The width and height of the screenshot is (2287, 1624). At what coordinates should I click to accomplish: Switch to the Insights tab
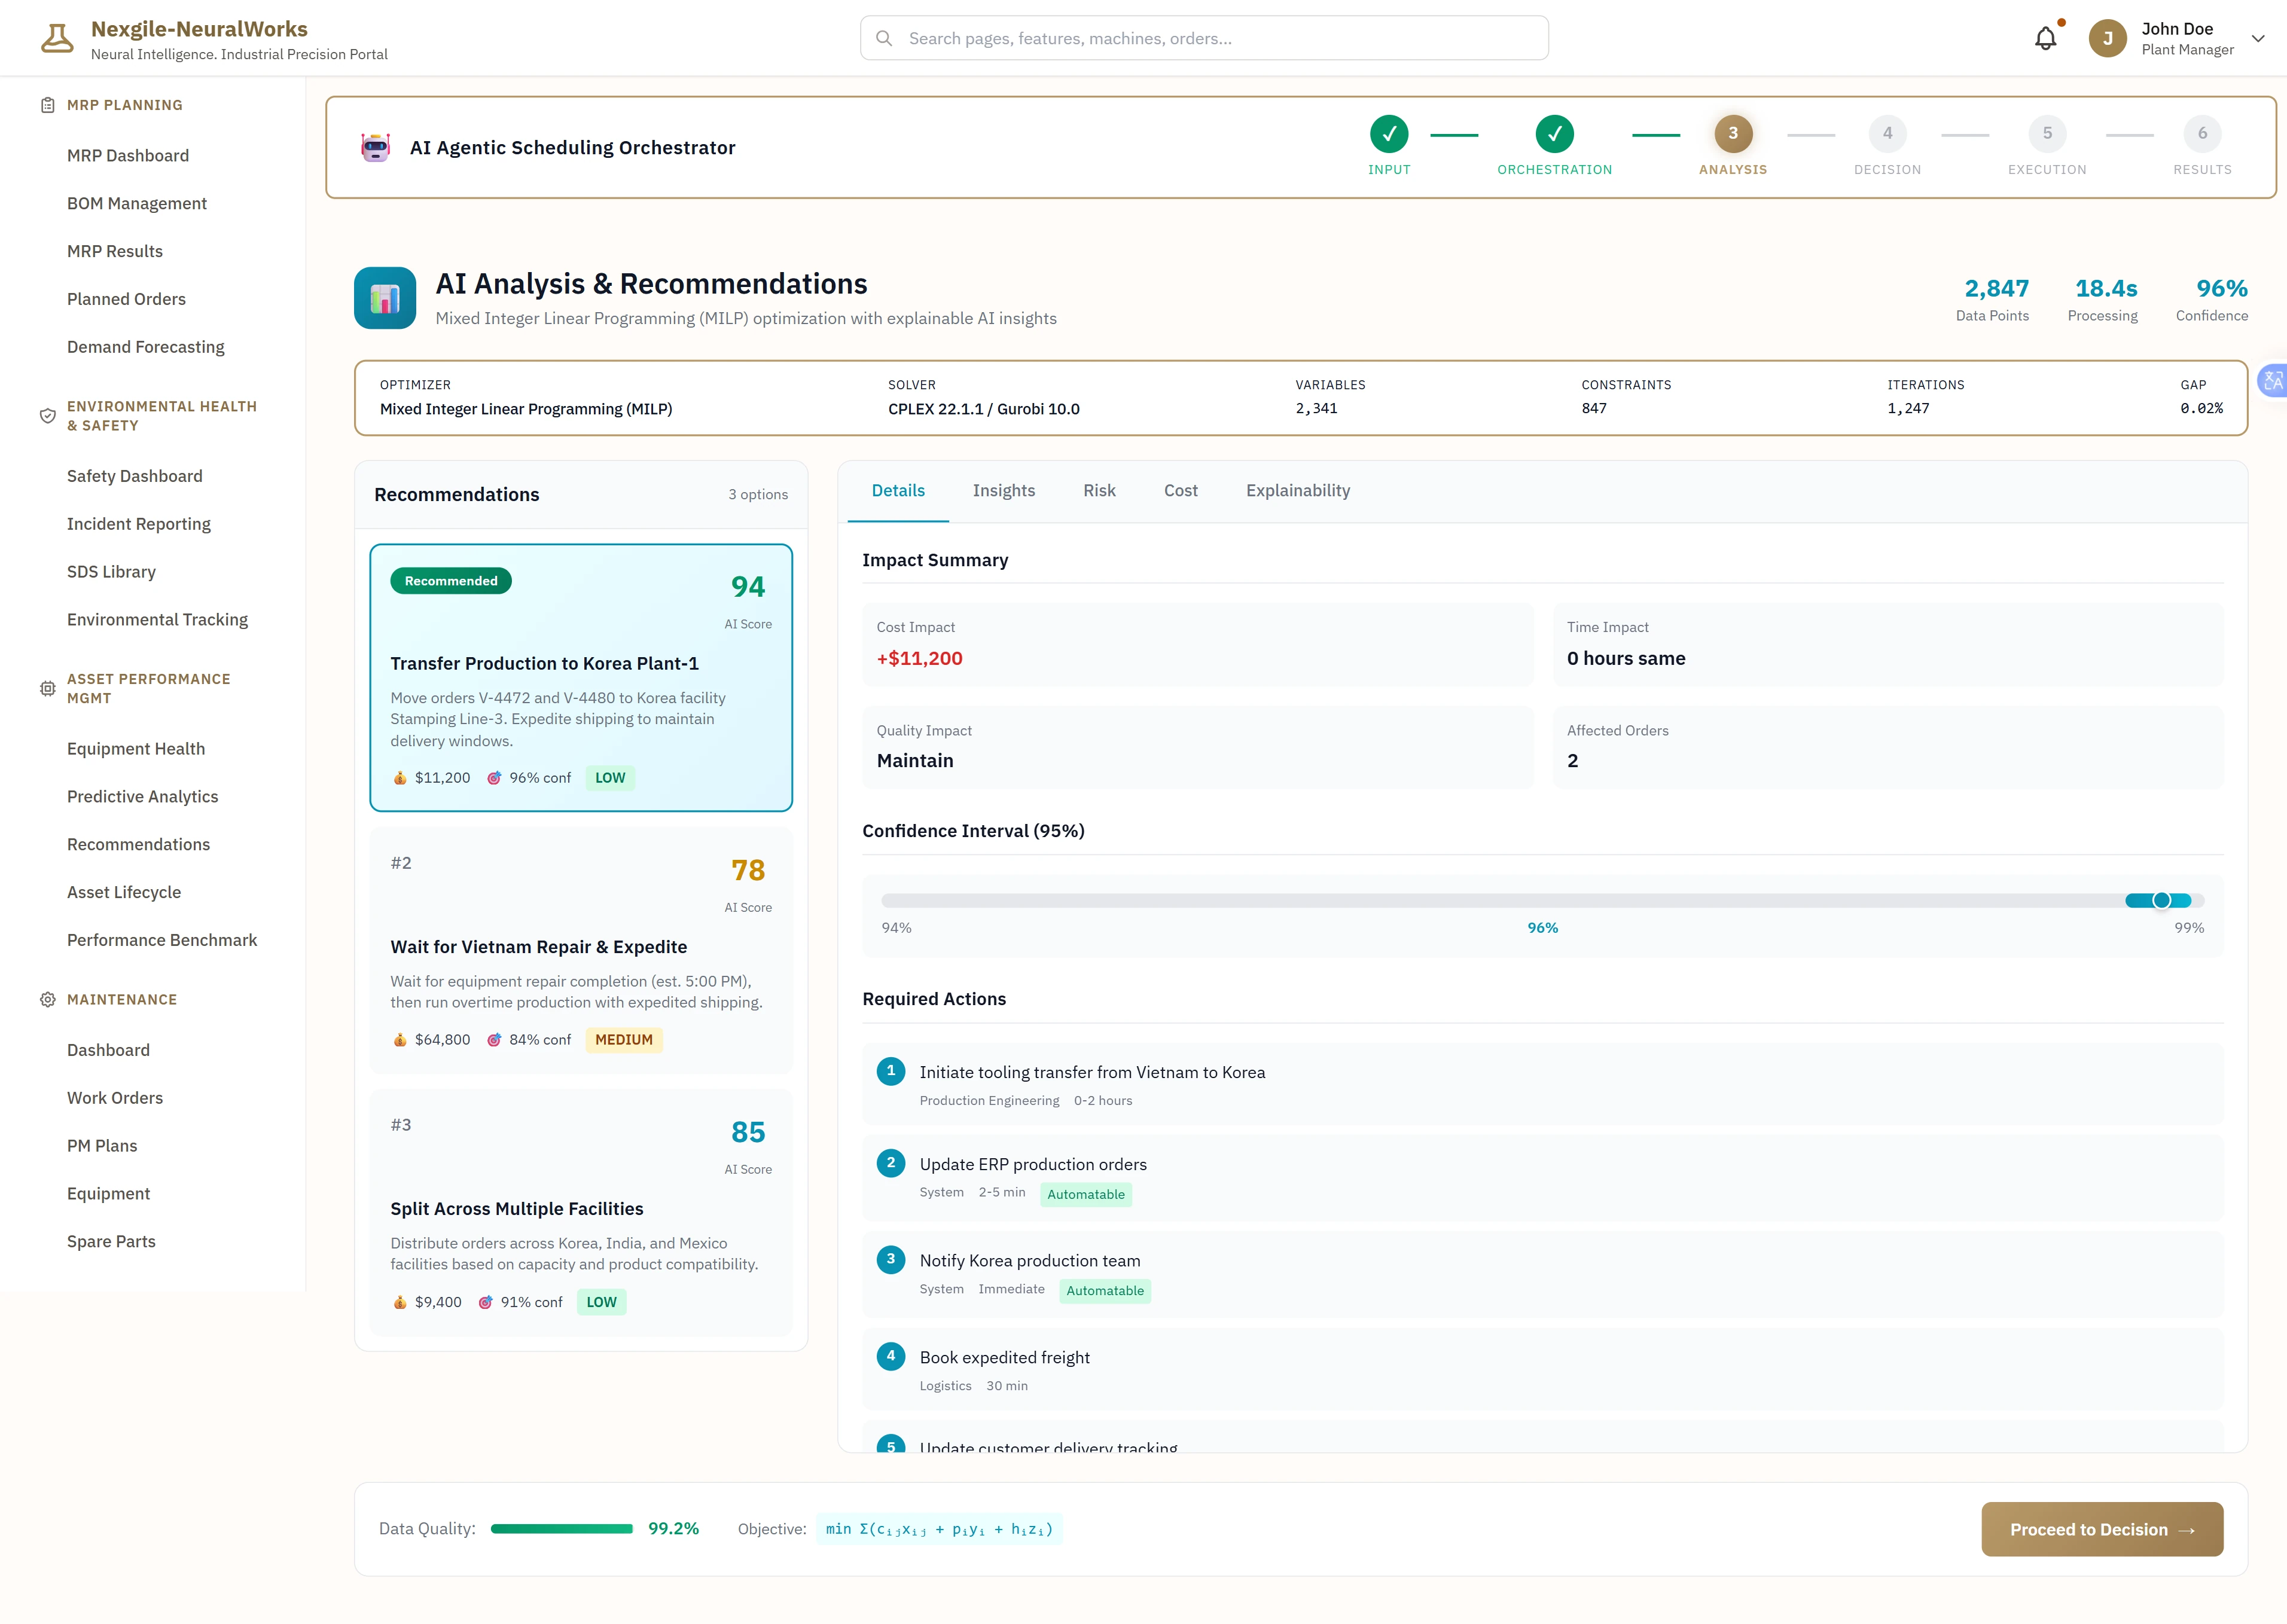click(1003, 491)
